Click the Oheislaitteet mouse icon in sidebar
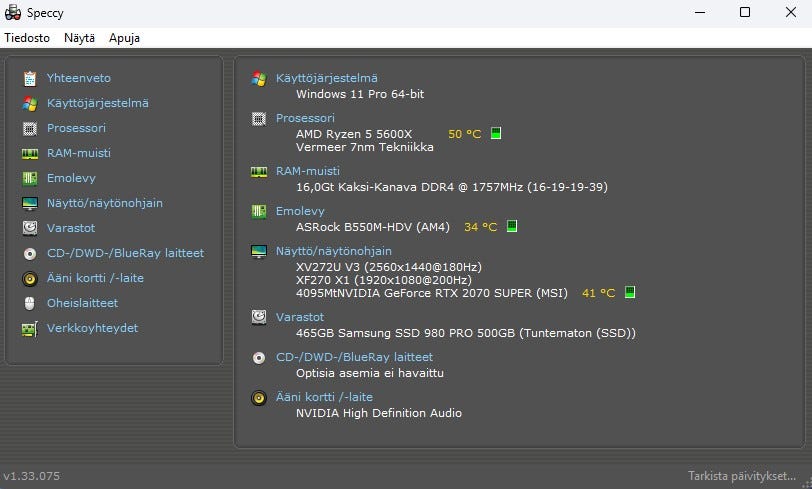Screen dimensions: 812x489 coord(30,303)
